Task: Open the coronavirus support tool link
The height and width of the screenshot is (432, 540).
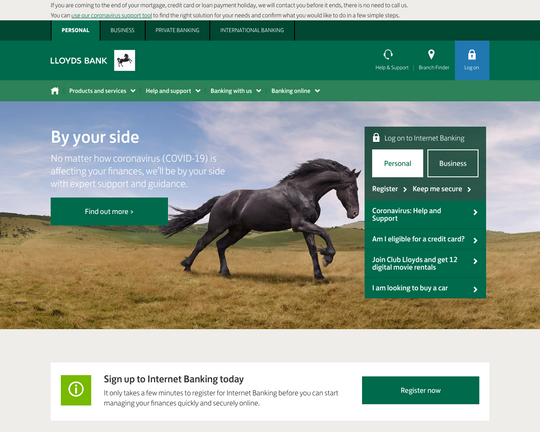Action: pos(111,16)
